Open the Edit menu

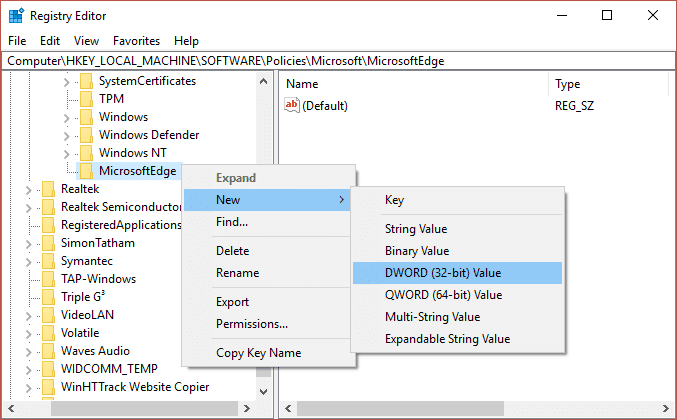(50, 41)
